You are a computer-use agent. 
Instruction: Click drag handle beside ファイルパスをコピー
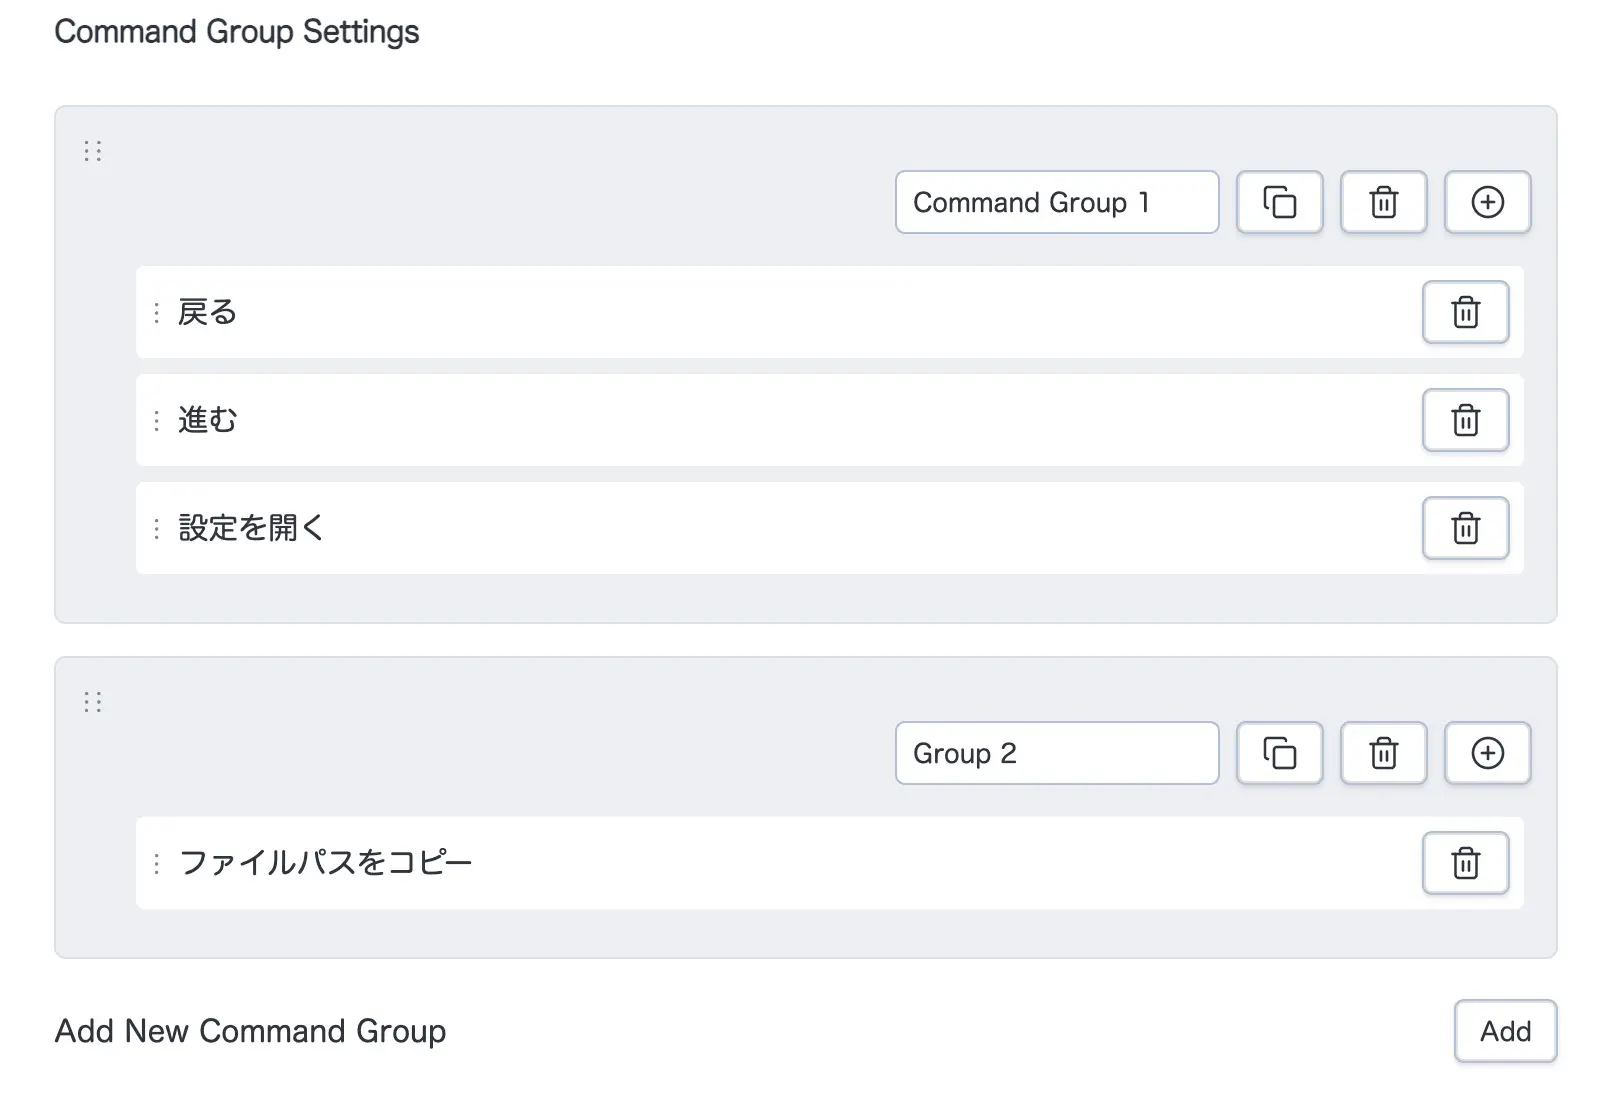(156, 864)
